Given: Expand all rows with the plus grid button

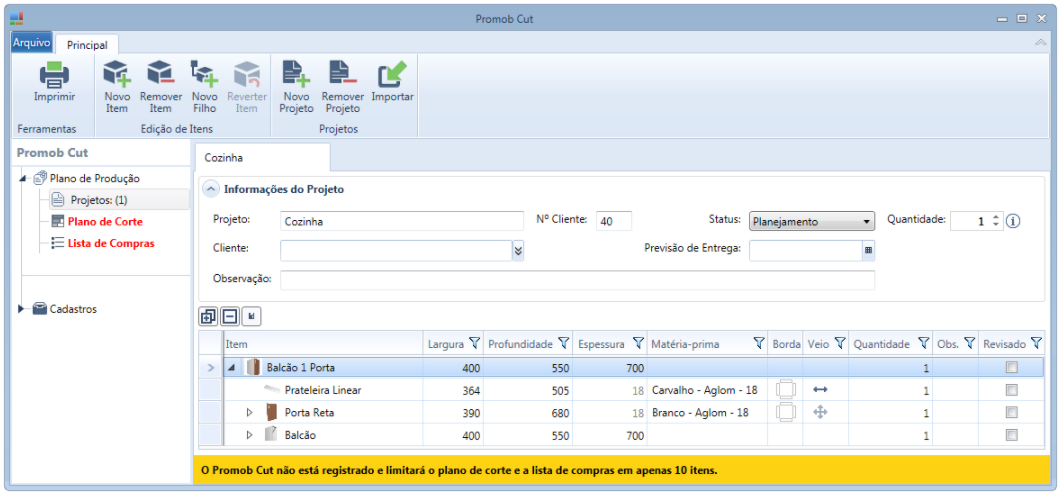Looking at the screenshot, I should (x=209, y=316).
